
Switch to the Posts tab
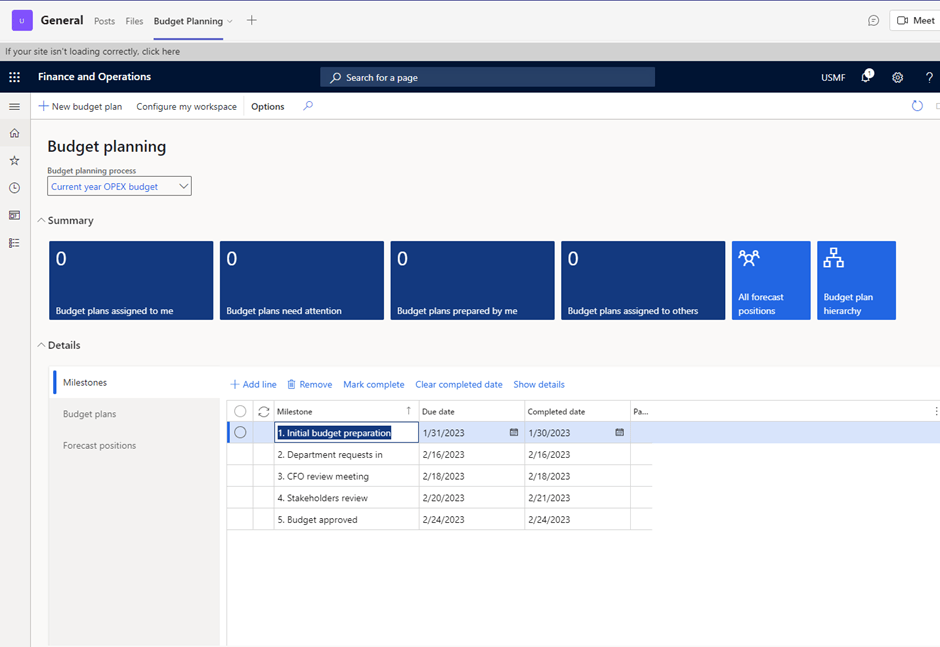tap(104, 20)
